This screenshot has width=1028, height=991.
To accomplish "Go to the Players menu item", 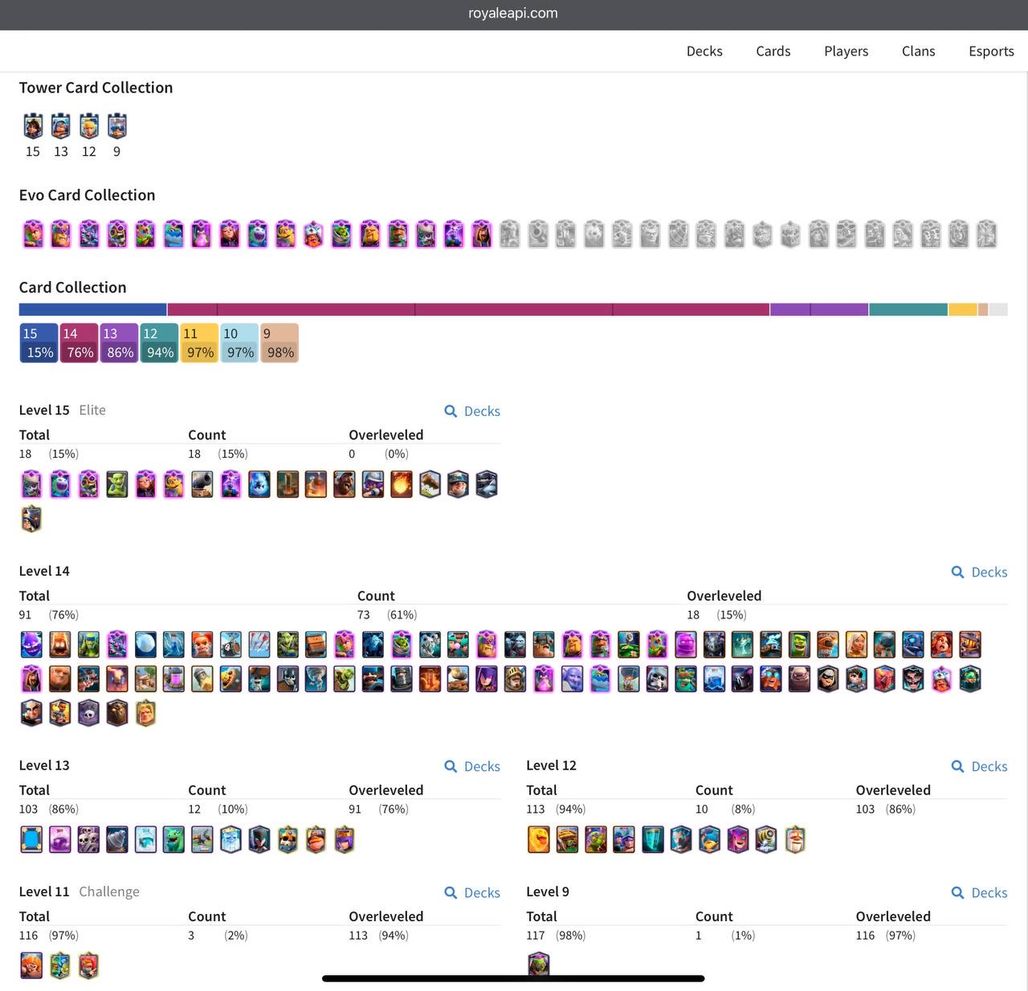I will pos(846,51).
